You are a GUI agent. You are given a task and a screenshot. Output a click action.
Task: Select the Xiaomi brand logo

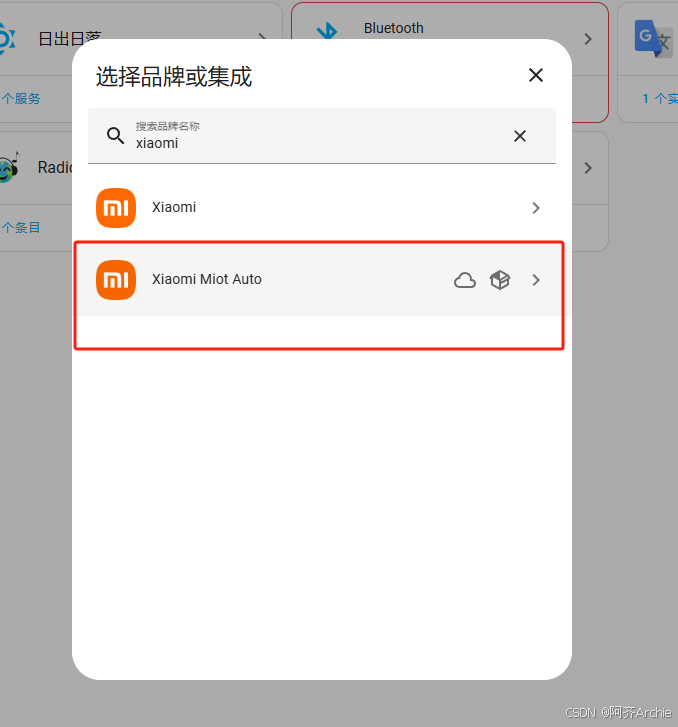116,208
